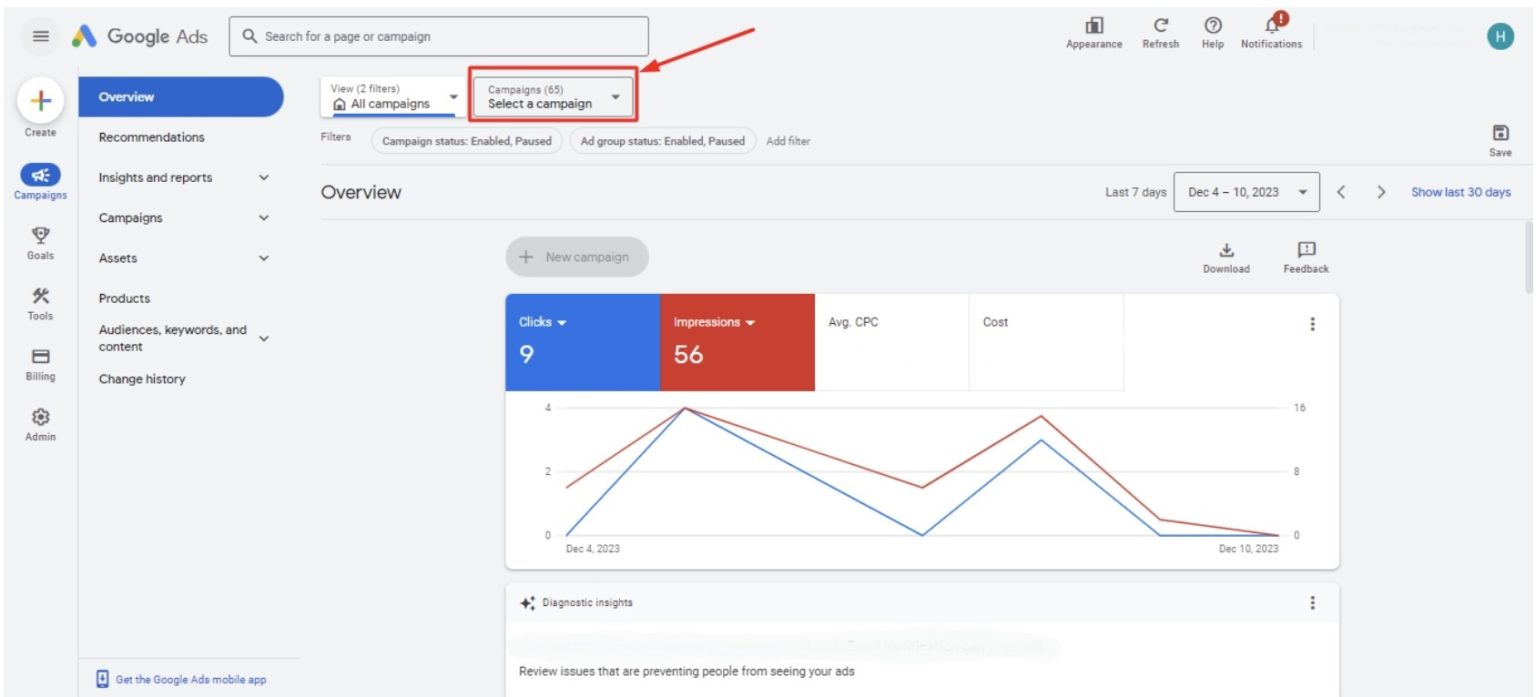
Task: Open Change history in the navigation
Action: click(x=142, y=378)
